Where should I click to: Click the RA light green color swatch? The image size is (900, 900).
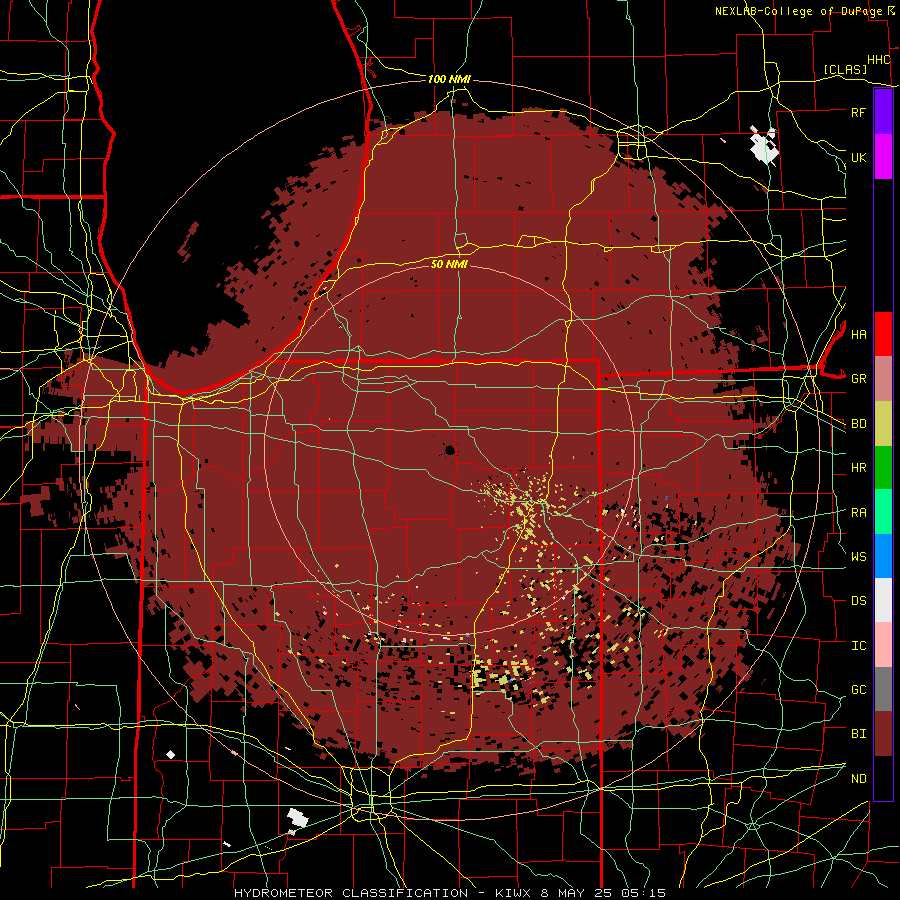(x=883, y=512)
